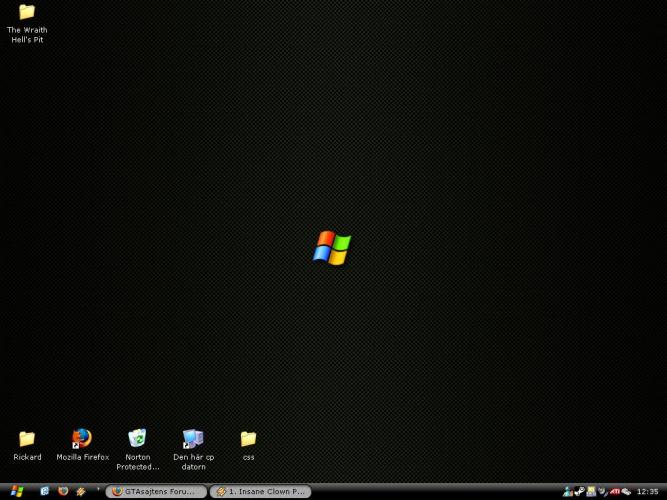The width and height of the screenshot is (667, 500).
Task: Click the safely remove hardware tray icon
Action: pos(602,491)
